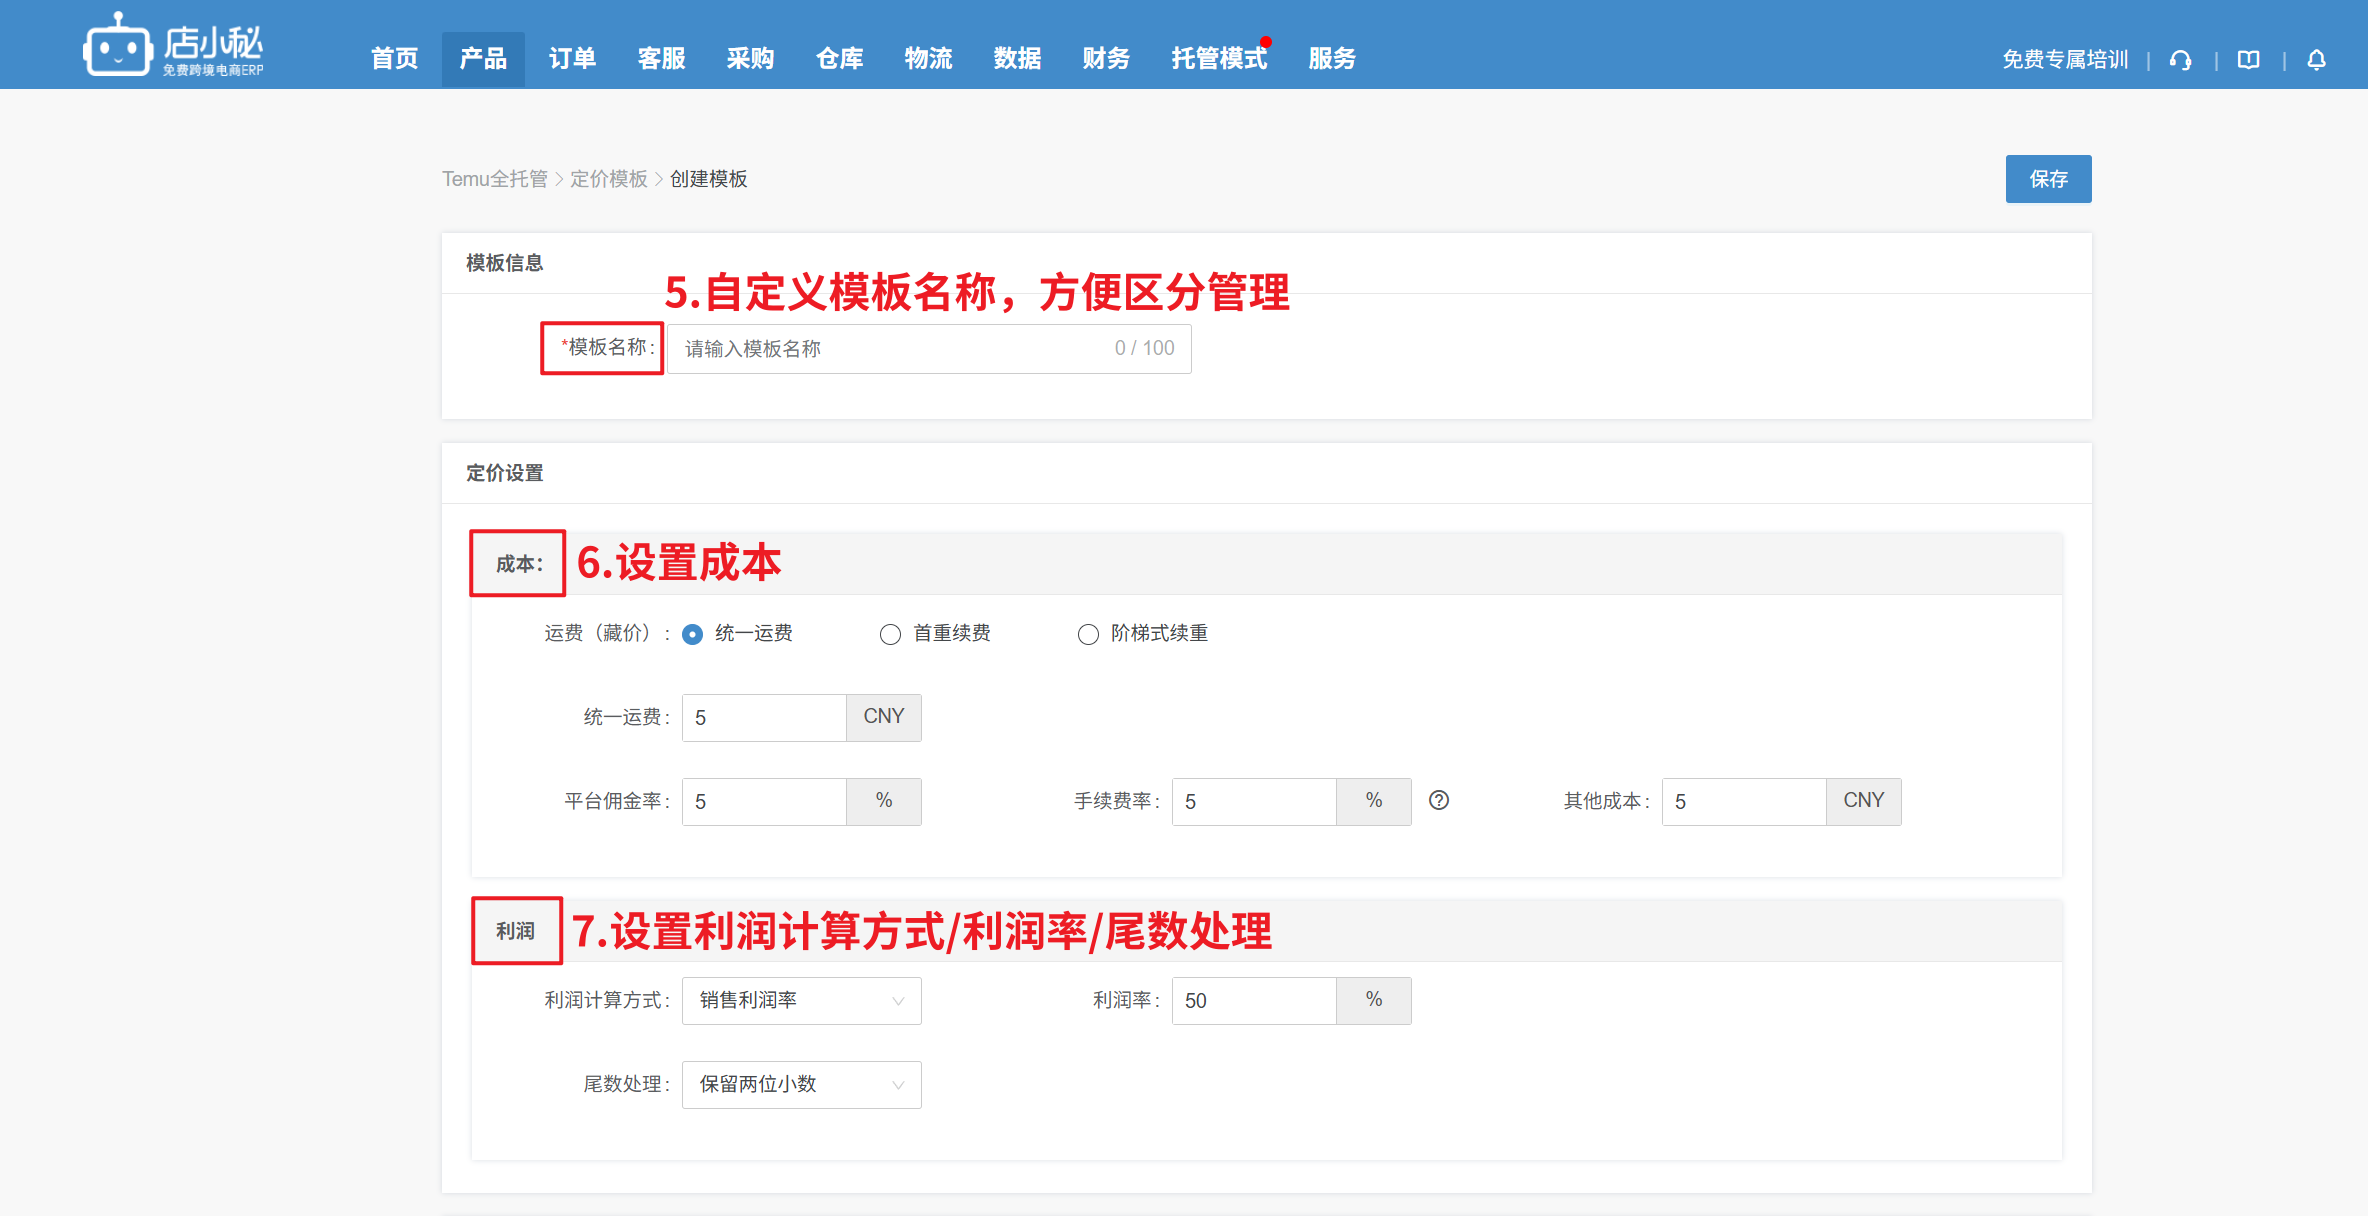Open the 托管模式 menu
The image size is (2368, 1216).
(1218, 59)
